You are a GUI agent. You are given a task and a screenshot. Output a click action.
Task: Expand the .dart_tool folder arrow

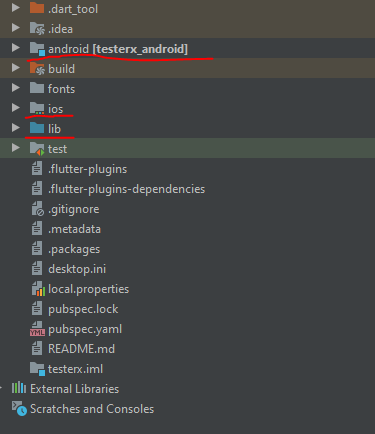tap(15, 8)
